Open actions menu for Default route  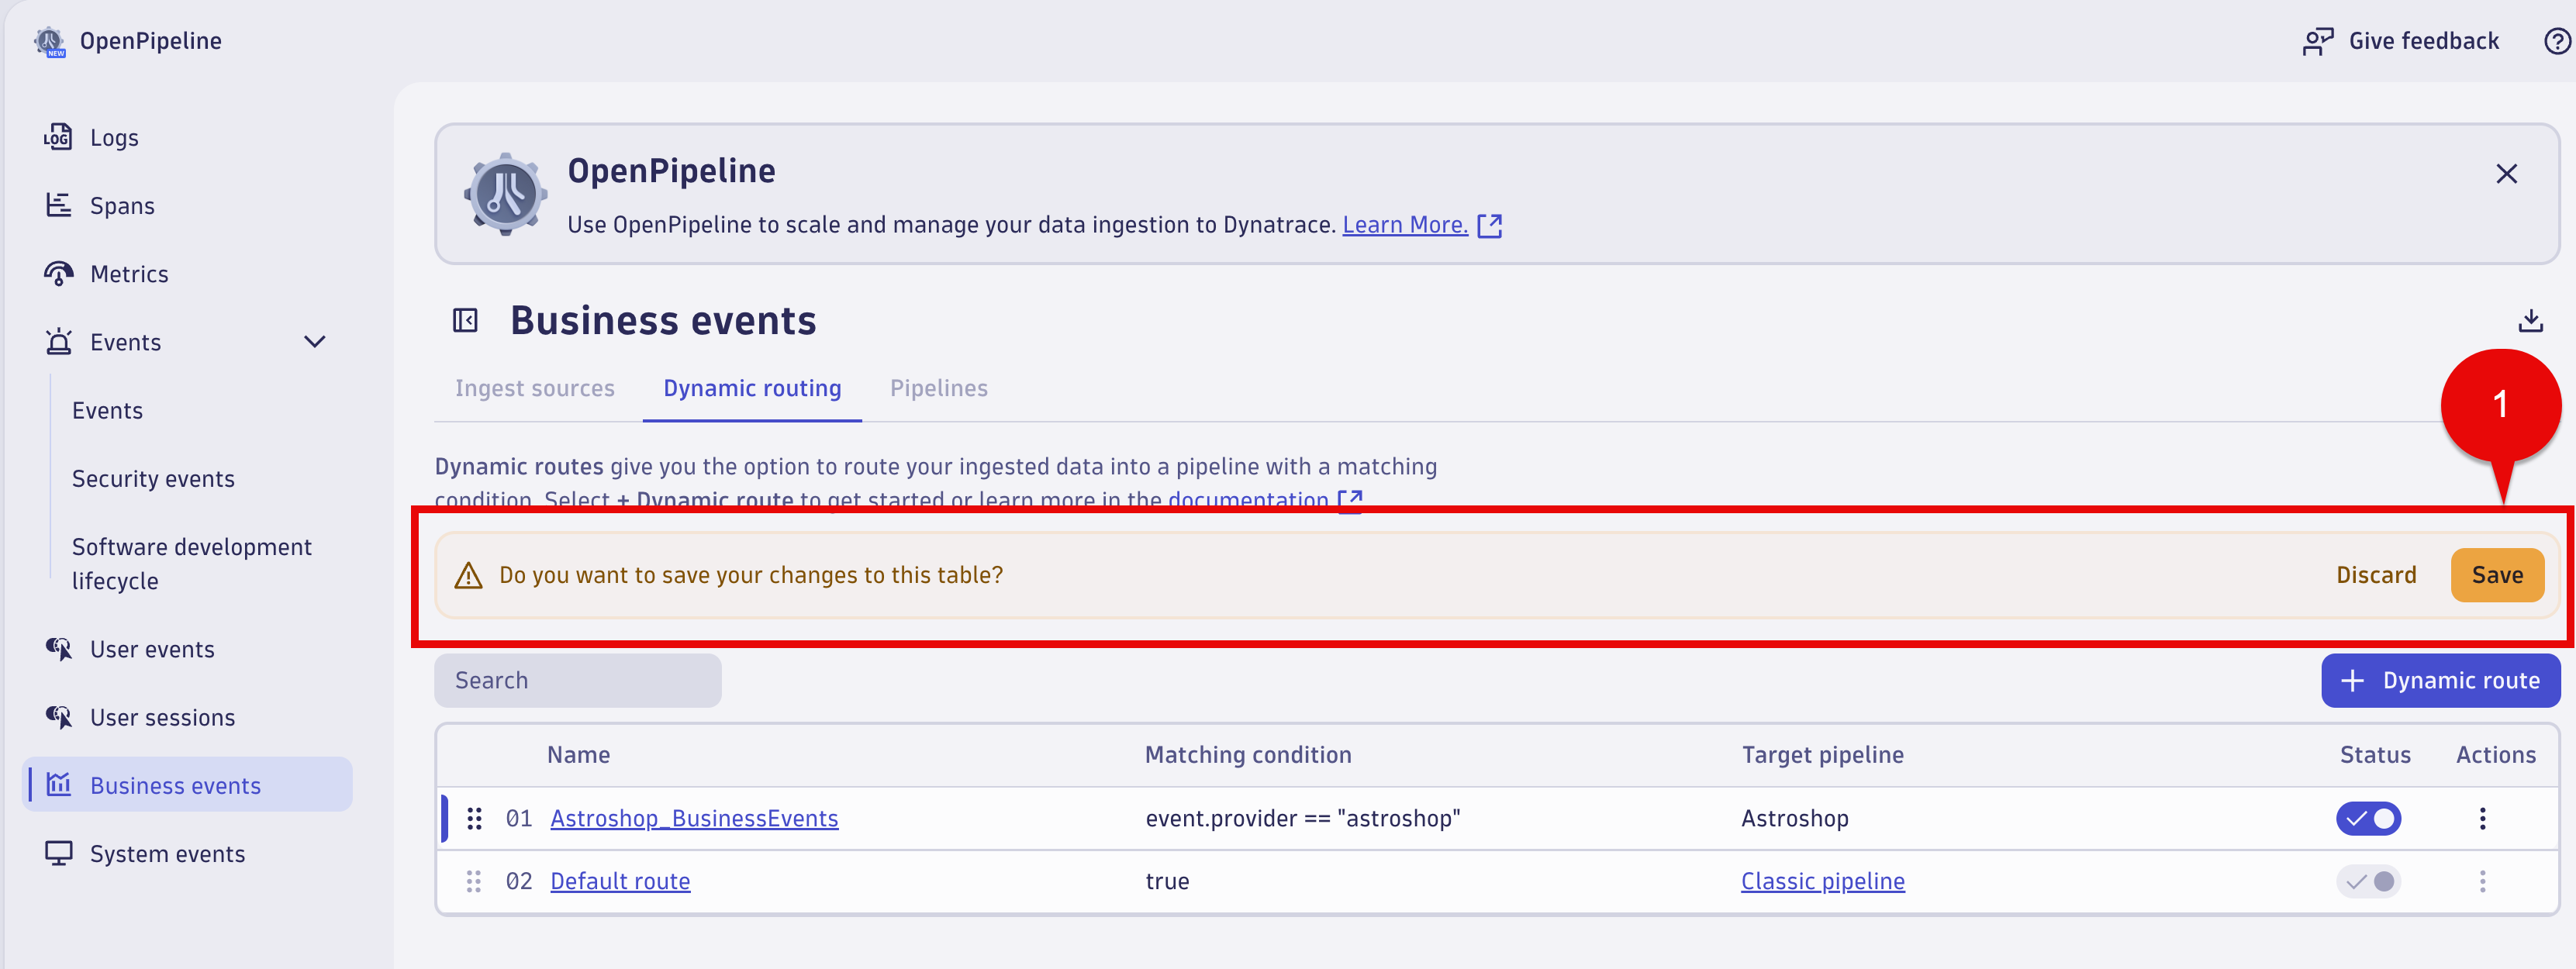pos(2482,881)
